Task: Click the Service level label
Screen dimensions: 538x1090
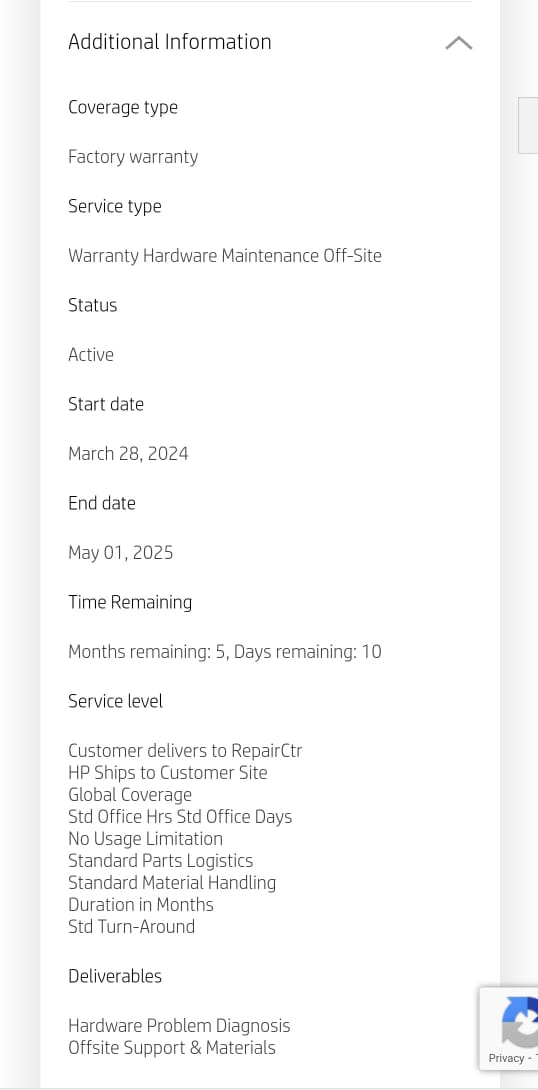Action: click(x=115, y=701)
